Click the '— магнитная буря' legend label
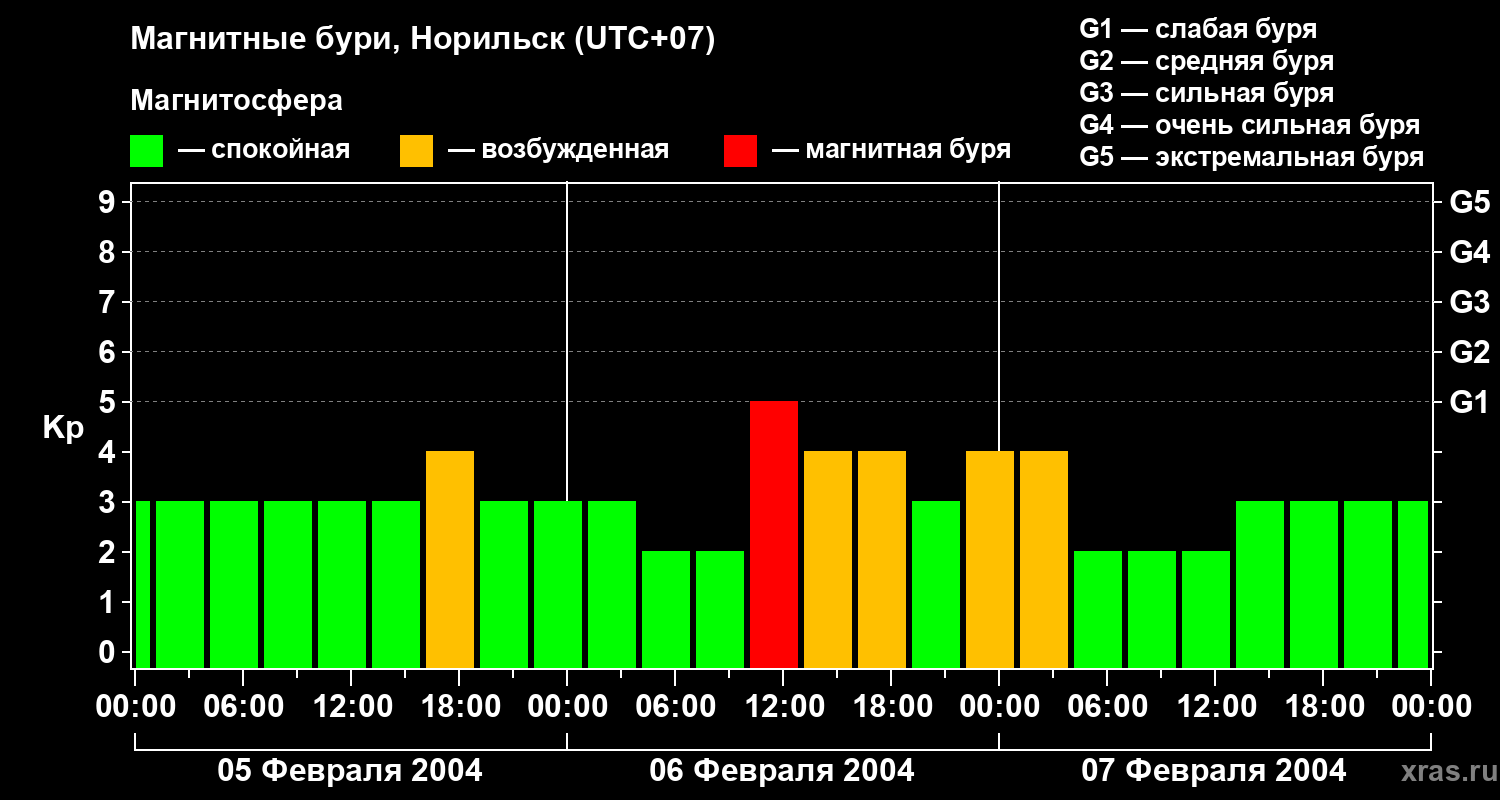This screenshot has width=1500, height=800. click(x=892, y=150)
